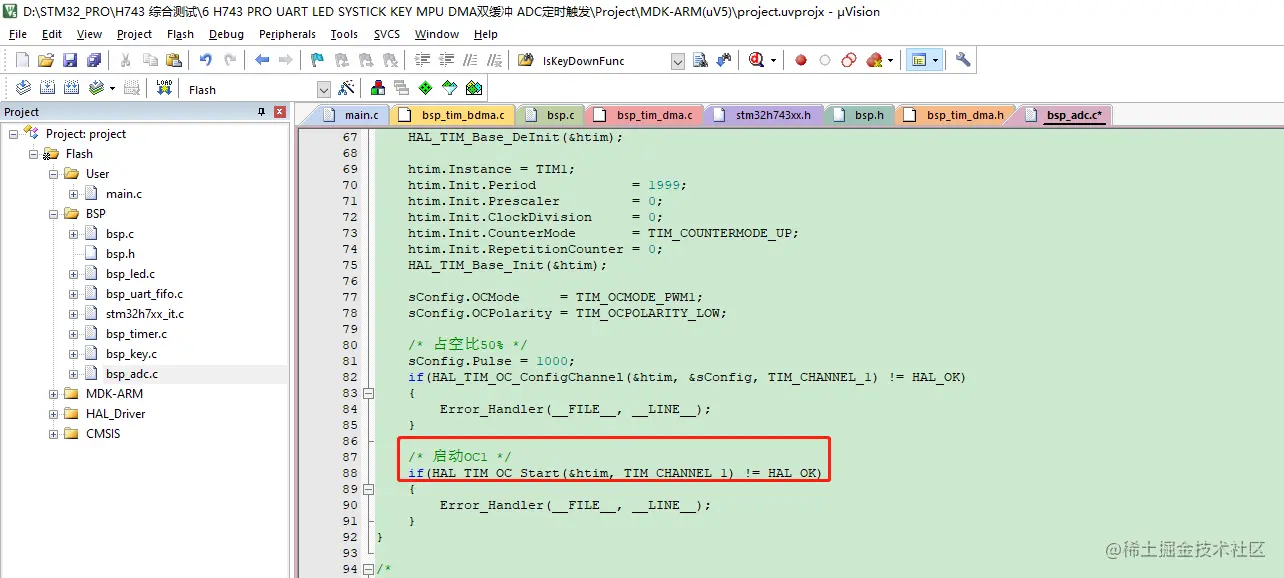Viewport: 1284px width, 578px height.
Task: Download code to flash with LOAD icon
Action: (164, 88)
